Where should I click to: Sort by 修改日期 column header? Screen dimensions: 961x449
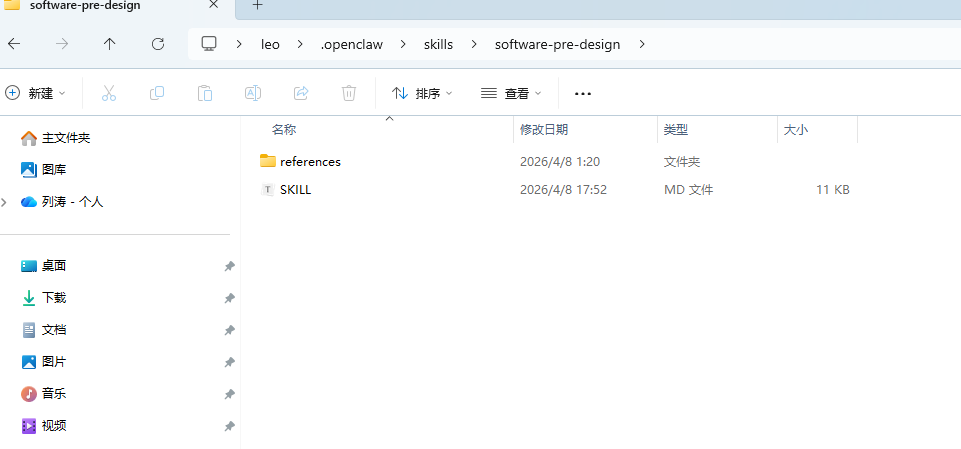(x=544, y=130)
